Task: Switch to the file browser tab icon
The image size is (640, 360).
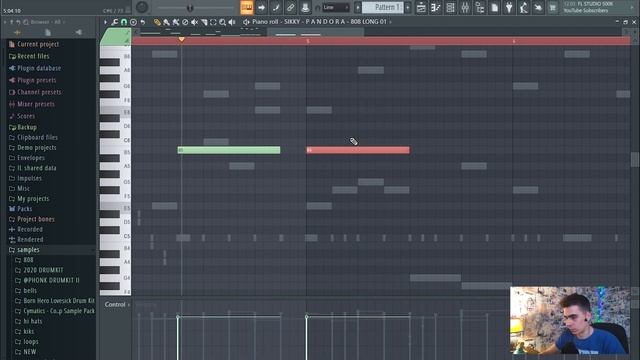Action: [x=48, y=32]
